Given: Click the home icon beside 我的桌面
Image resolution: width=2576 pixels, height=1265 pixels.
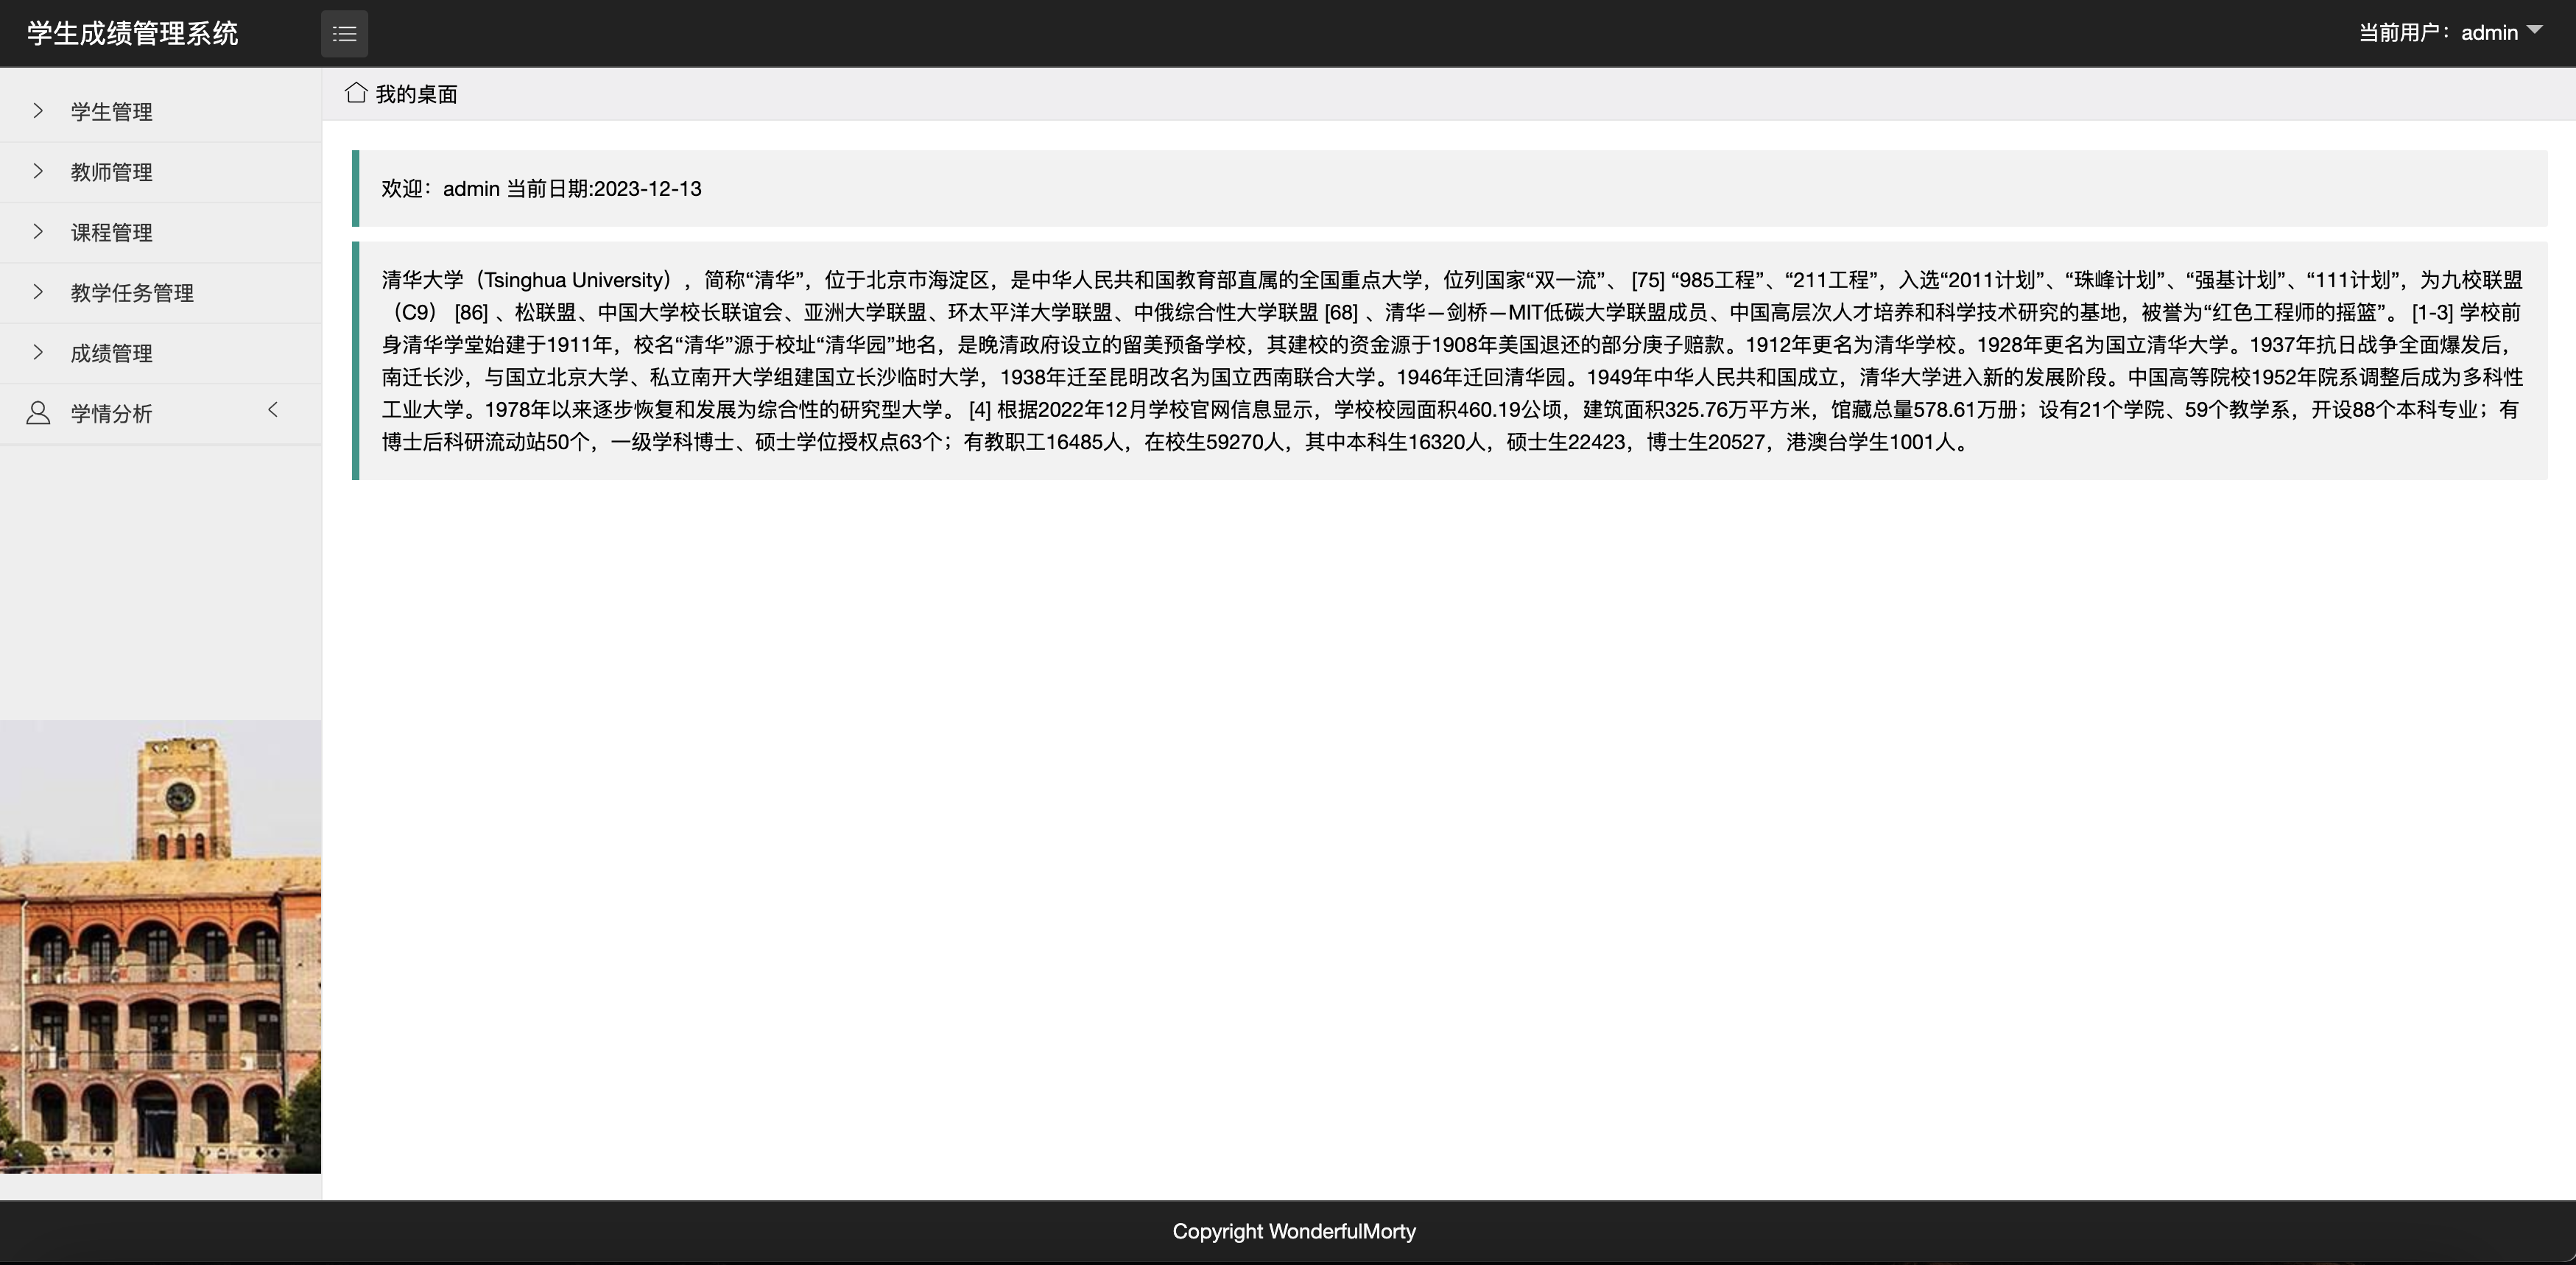Looking at the screenshot, I should (355, 93).
